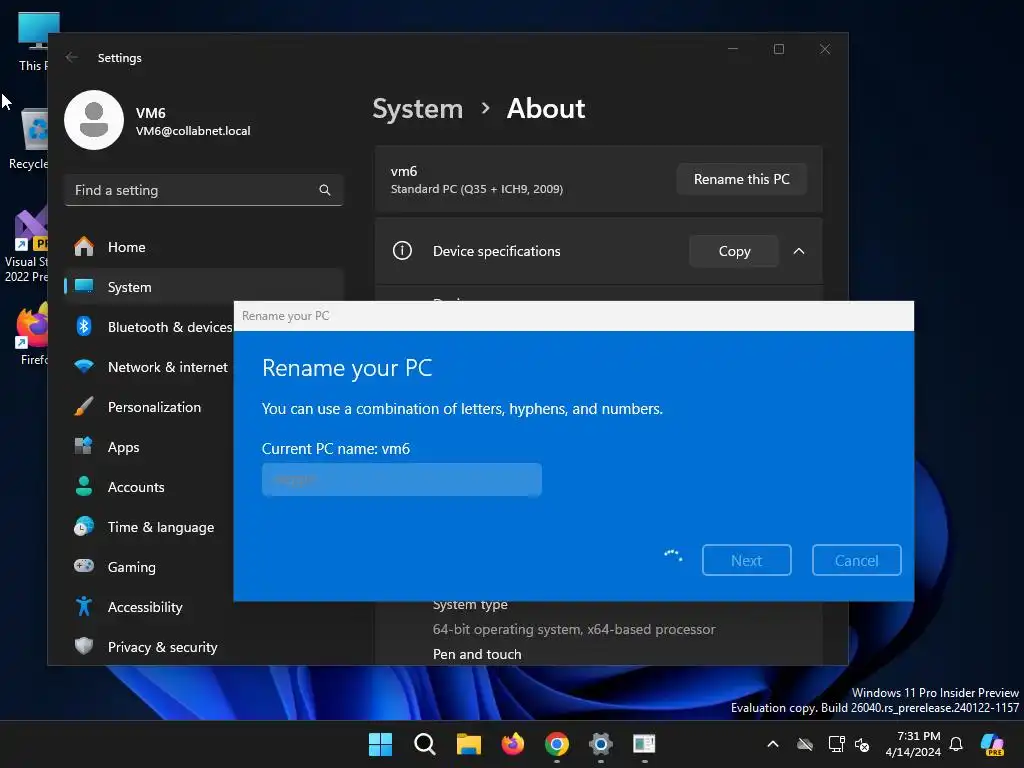Click the cloud sync-off tray icon
The height and width of the screenshot is (768, 1024).
(805, 744)
